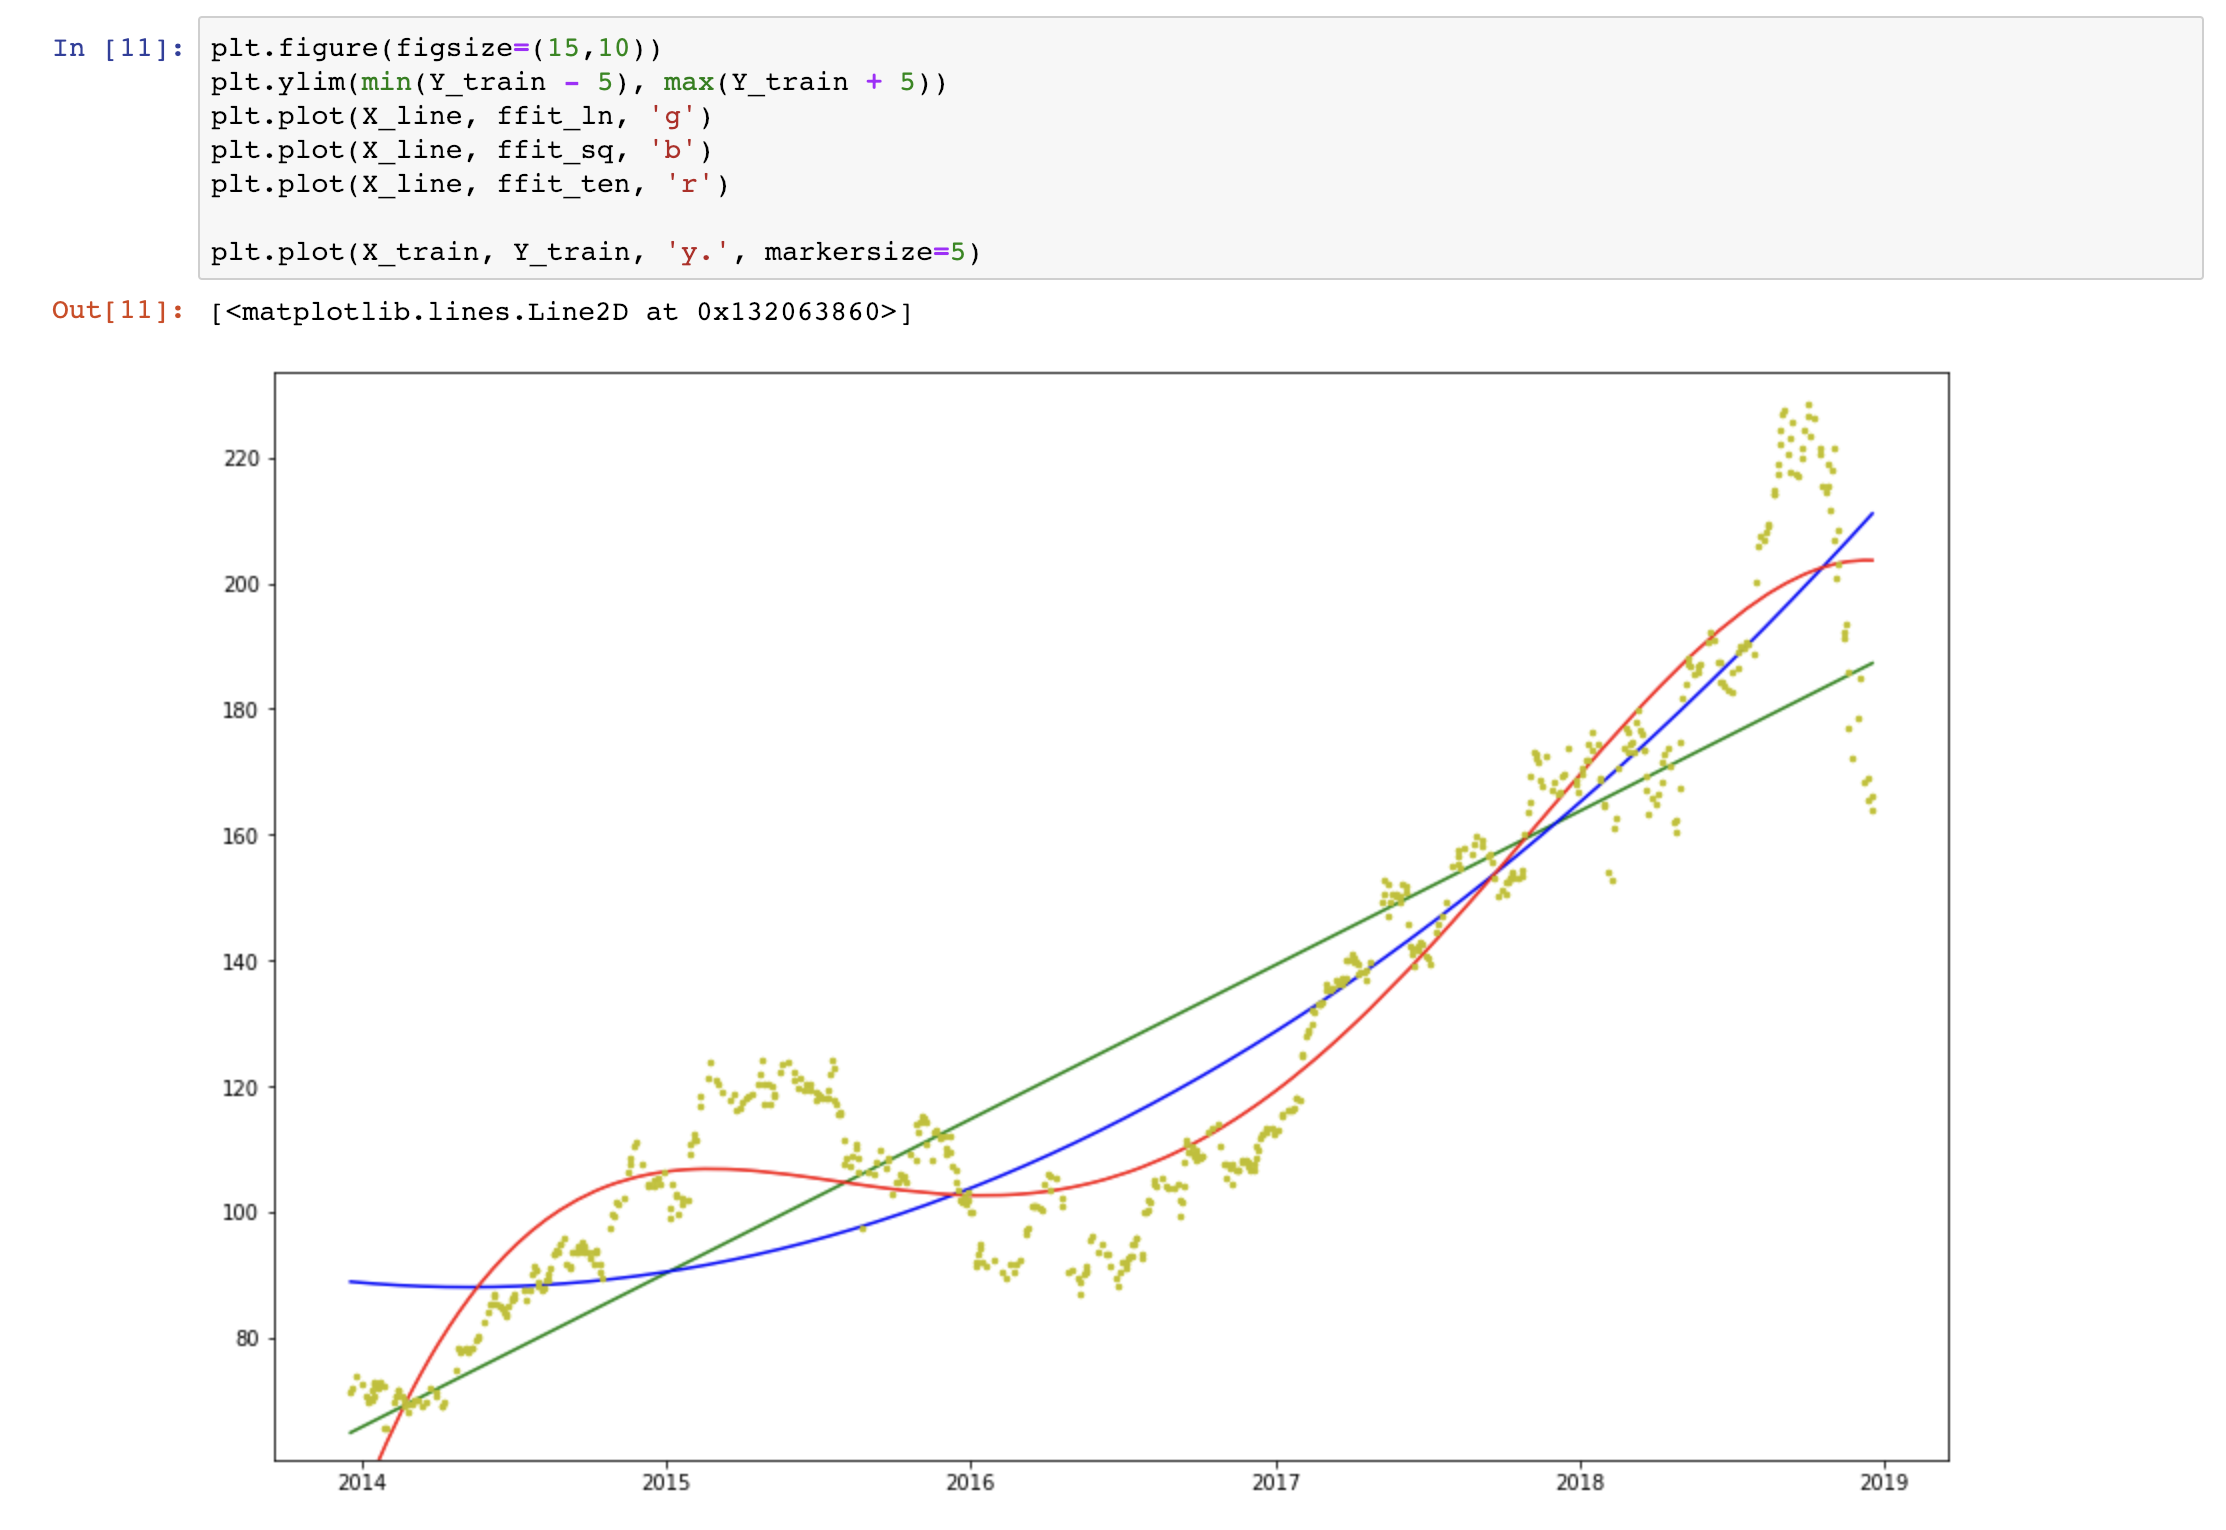Click the green line's upper right end
The width and height of the screenshot is (2226, 1530).
(x=1870, y=664)
